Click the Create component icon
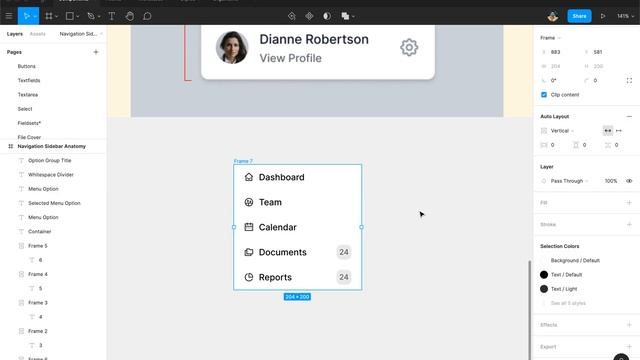Viewport: 640px width, 360px height. [x=309, y=16]
